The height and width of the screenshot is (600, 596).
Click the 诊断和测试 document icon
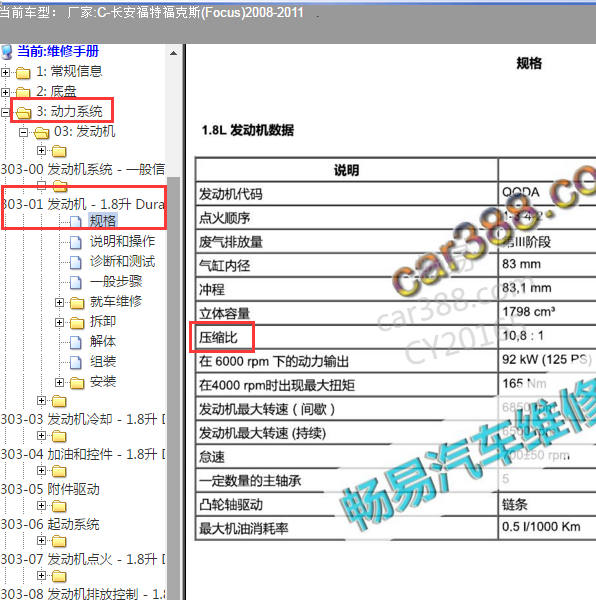click(76, 262)
